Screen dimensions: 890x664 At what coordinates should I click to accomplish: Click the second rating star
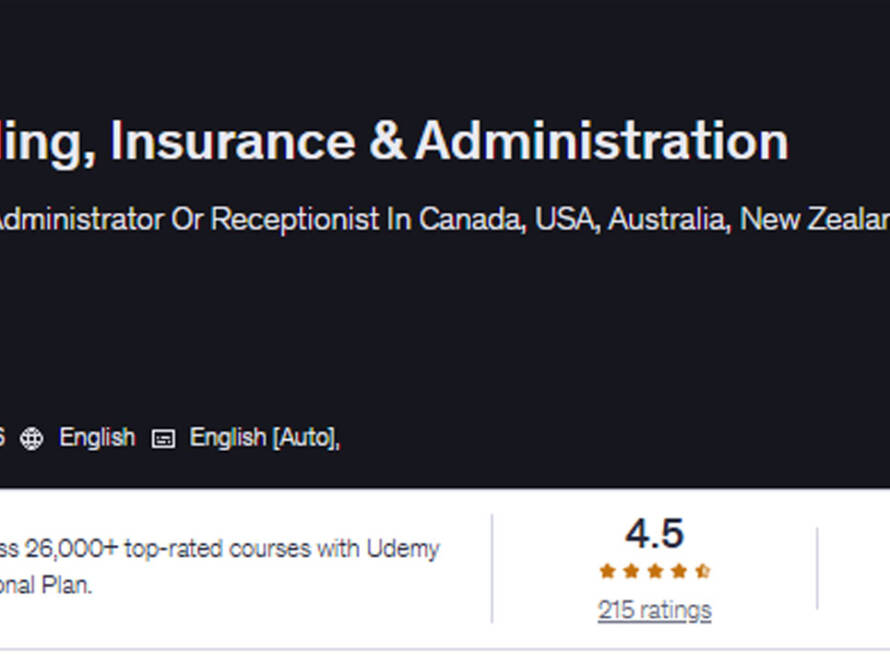631,572
